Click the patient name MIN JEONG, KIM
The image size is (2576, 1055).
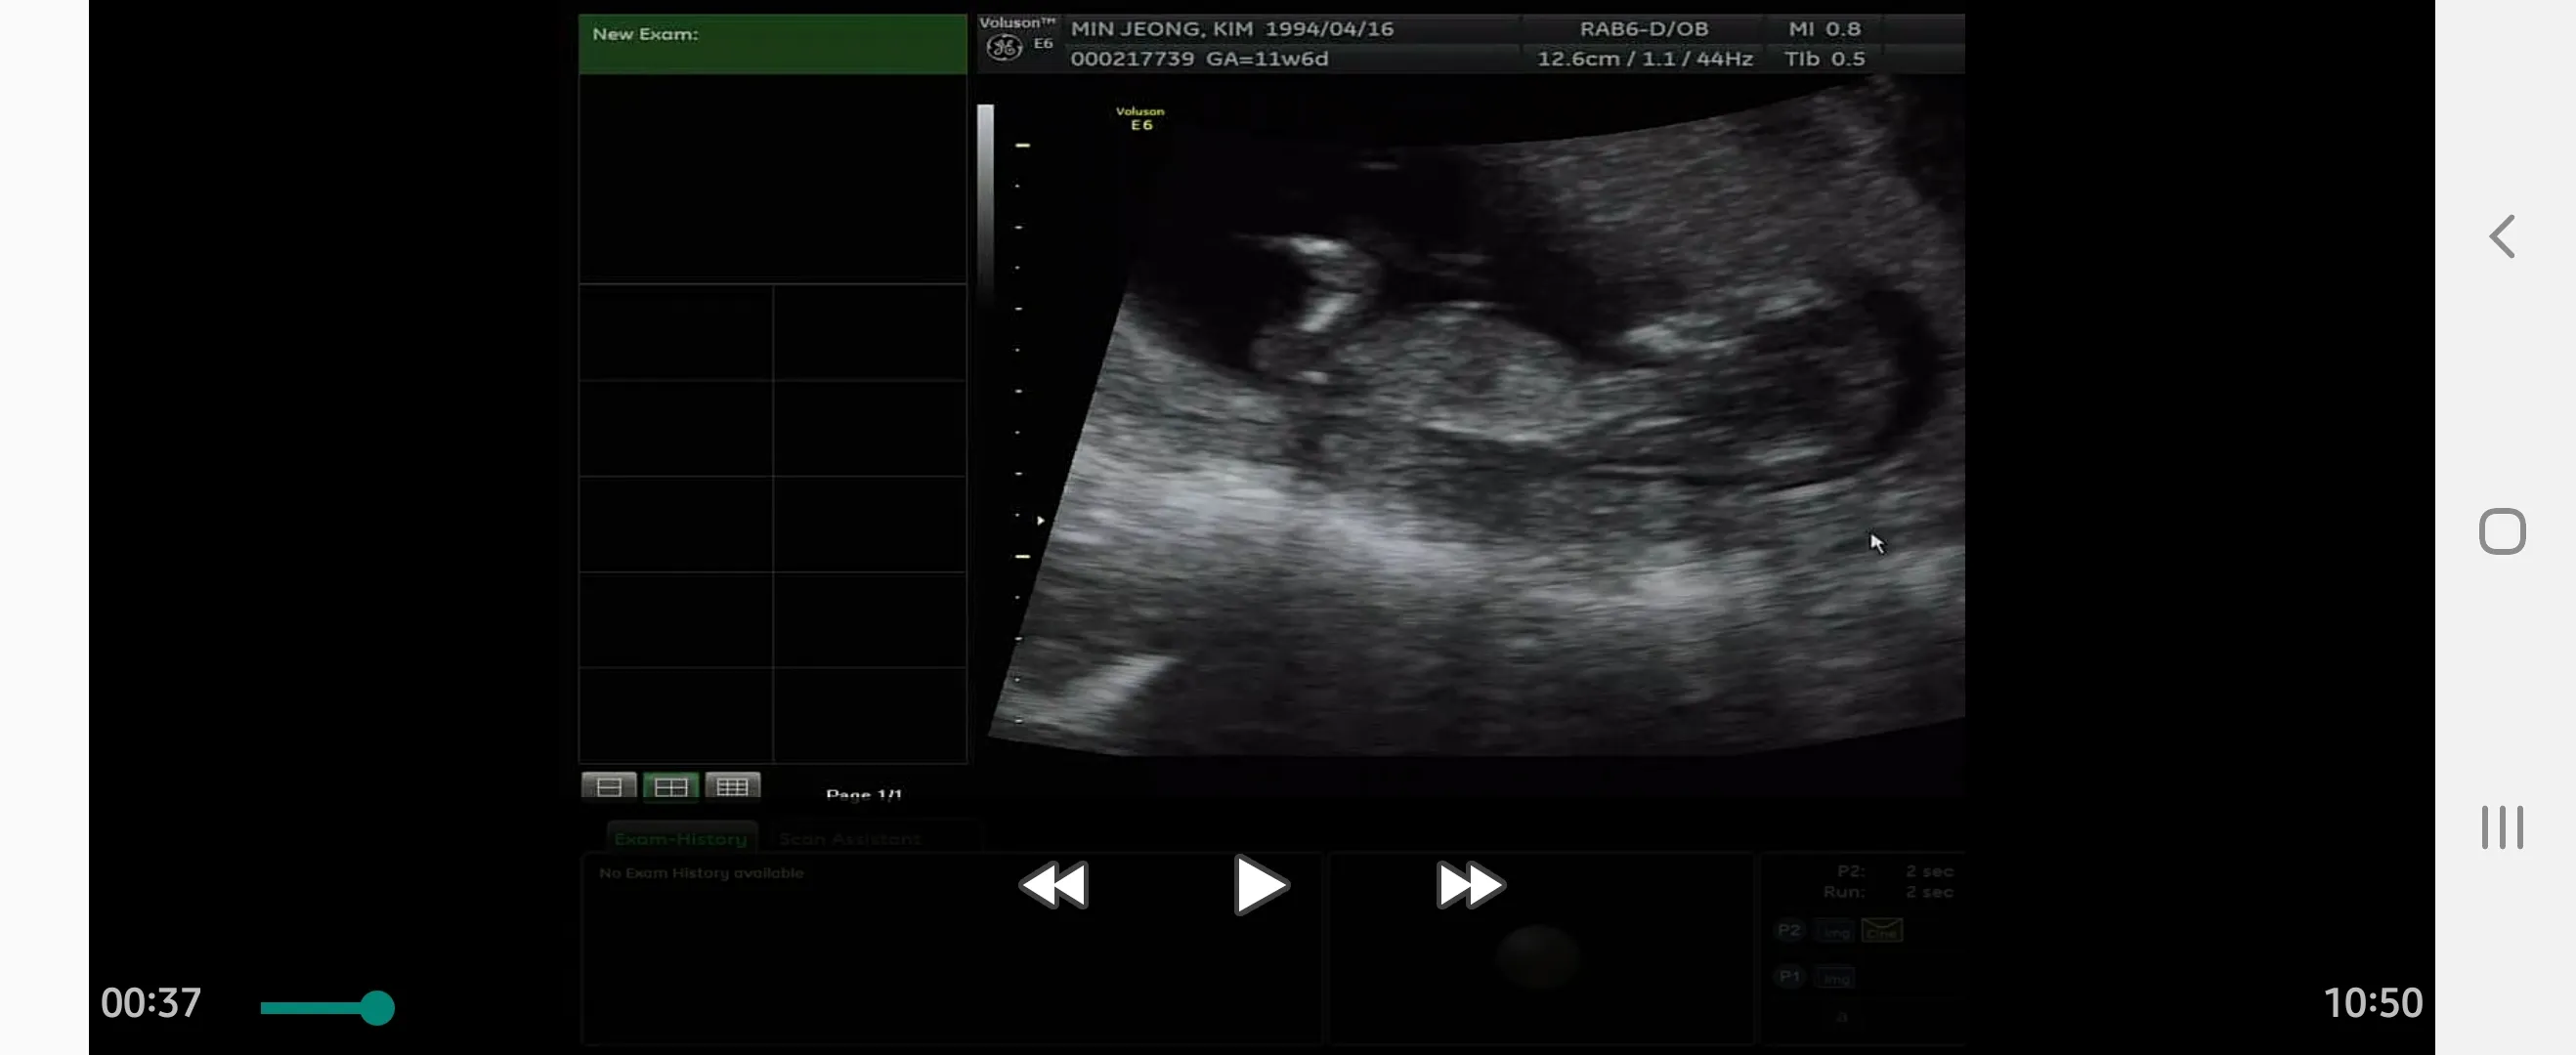point(1160,29)
